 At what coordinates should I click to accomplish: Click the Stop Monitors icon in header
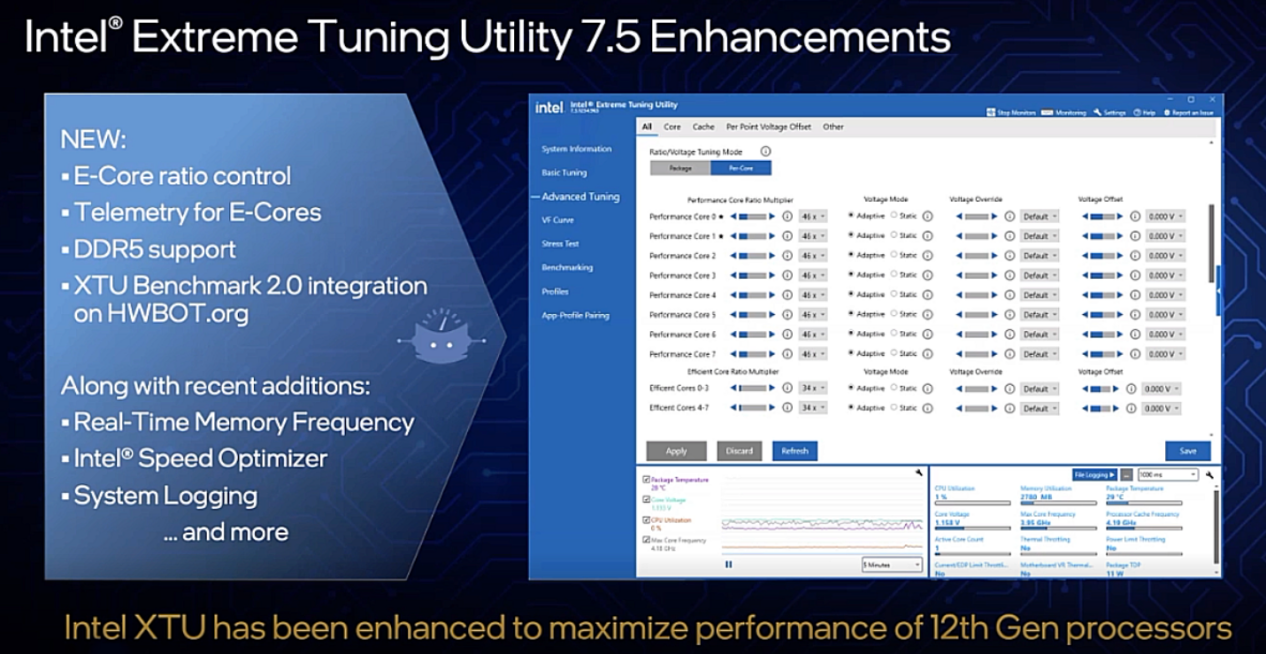990,113
